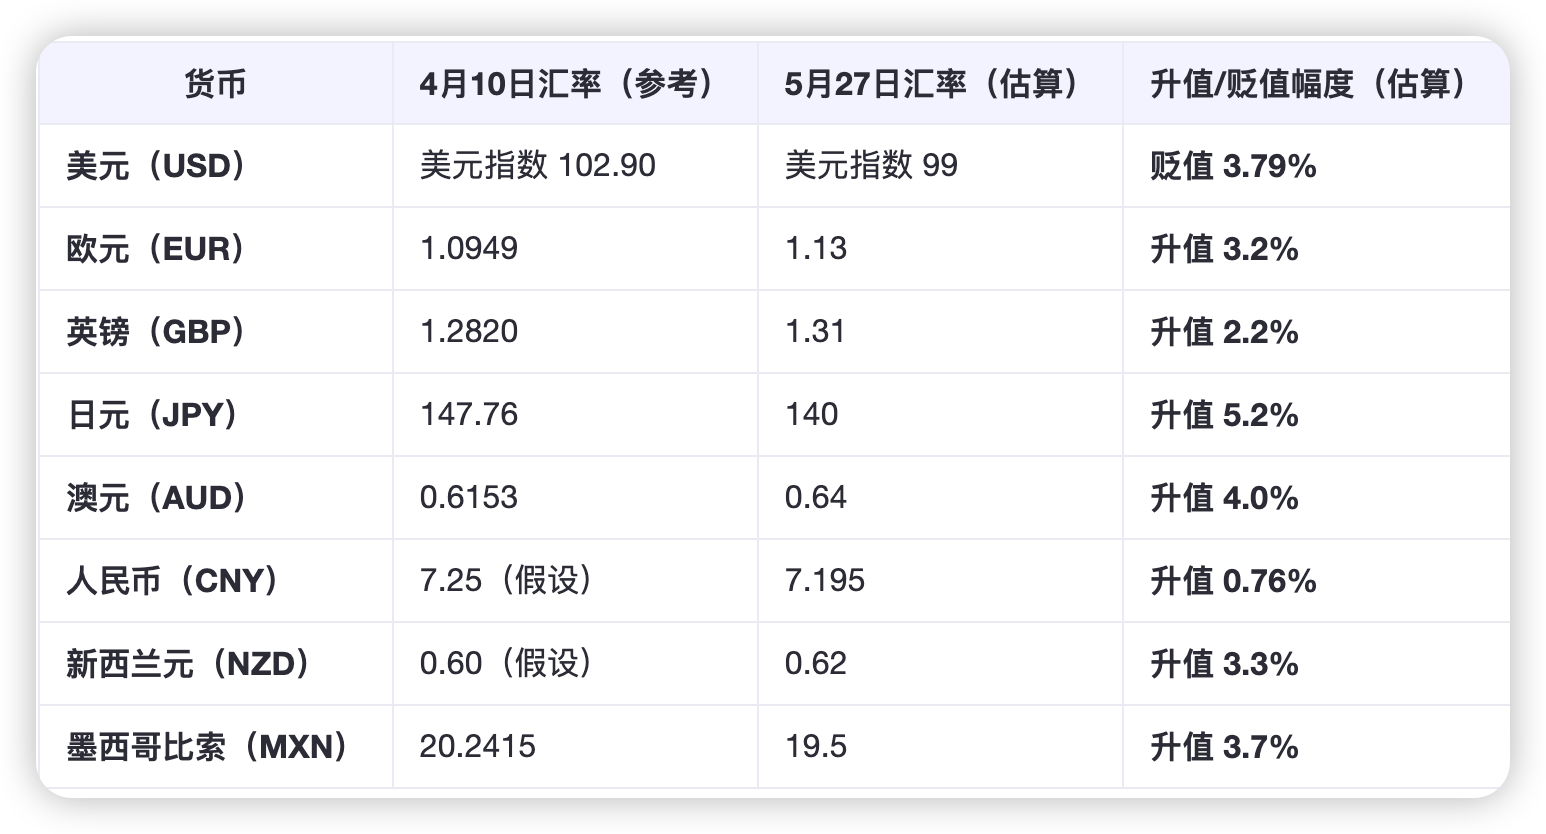Click the 欧元（EUR） currency cell
Image resolution: width=1546 pixels, height=834 pixels.
tap(157, 249)
